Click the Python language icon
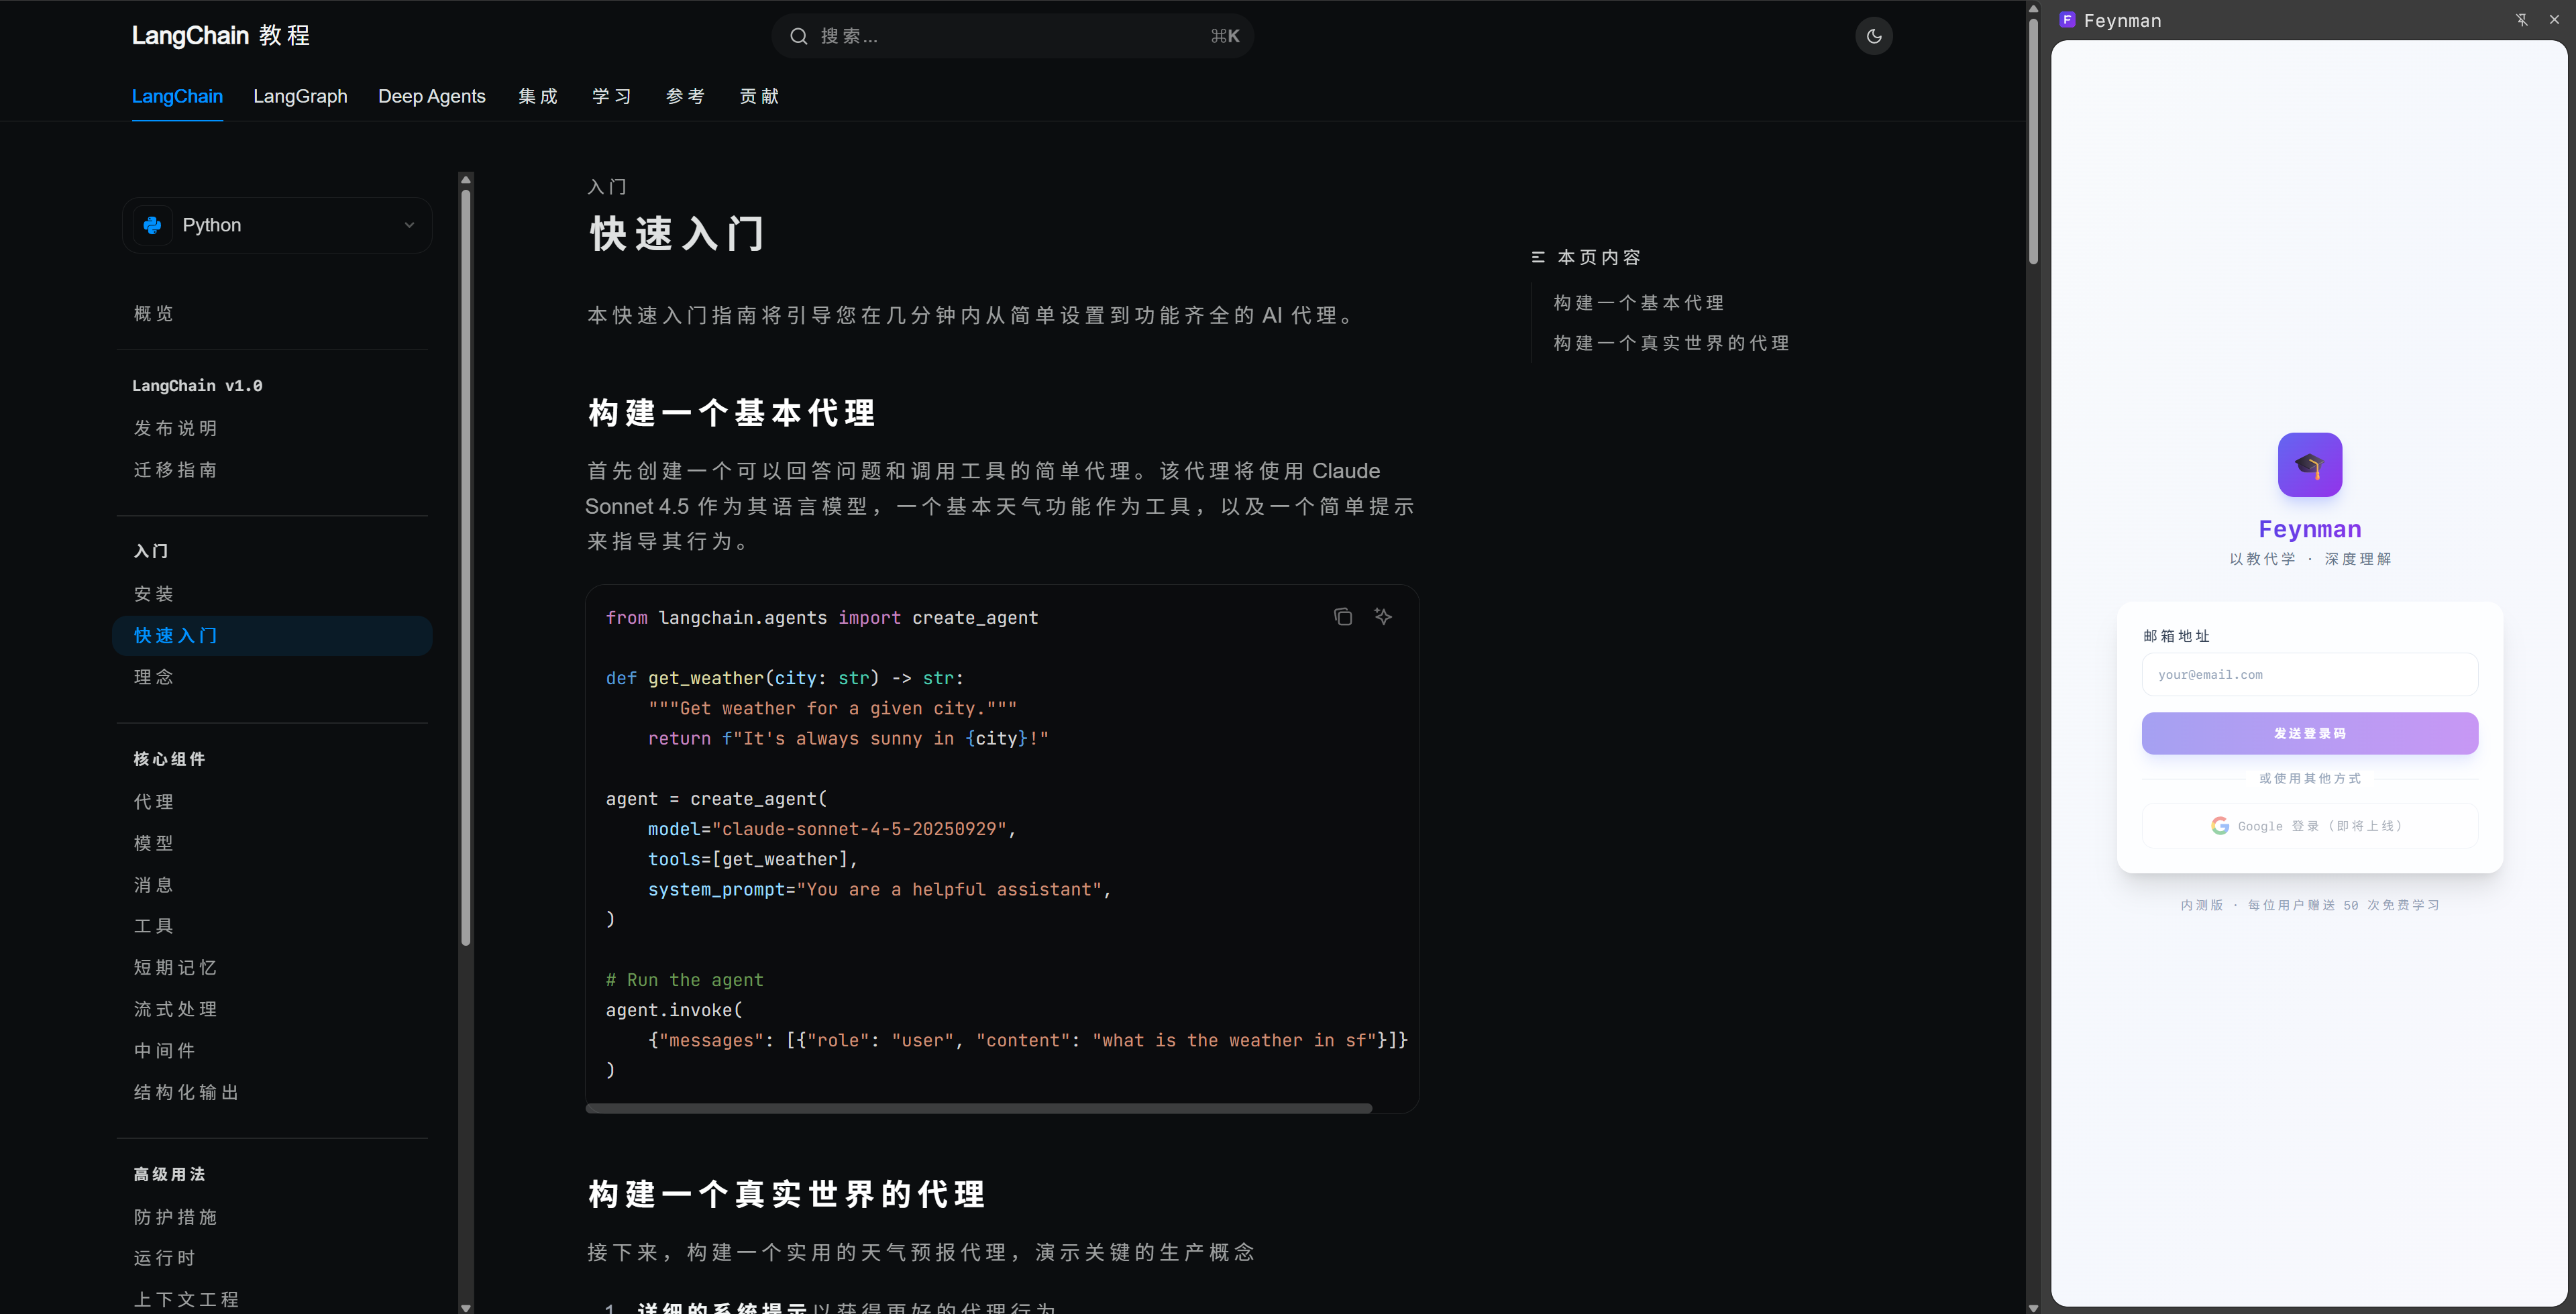This screenshot has width=2576, height=1314. point(153,225)
